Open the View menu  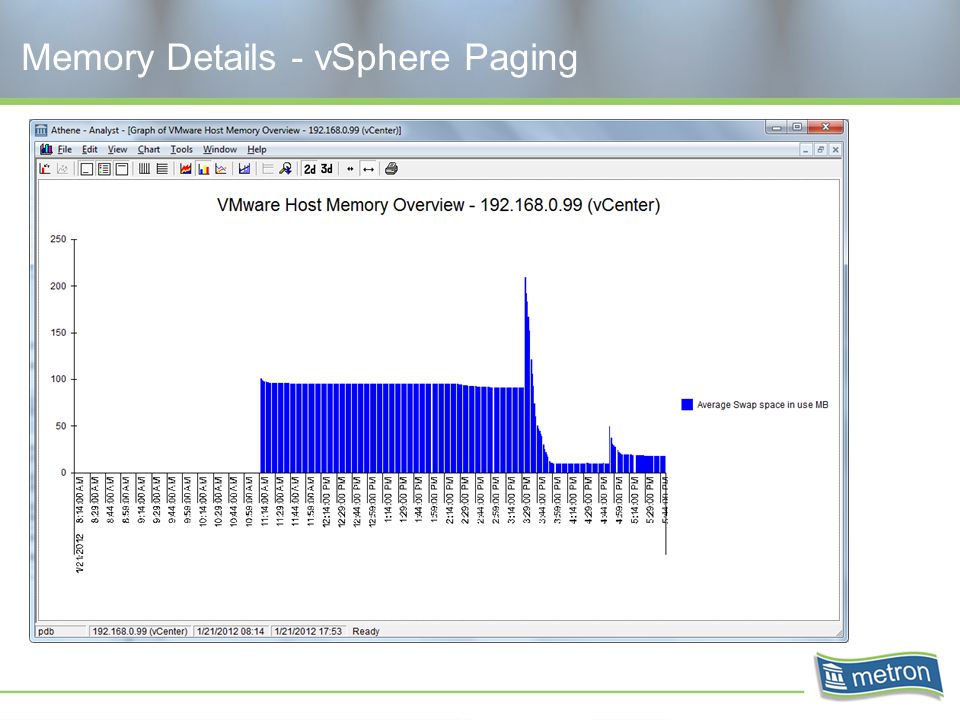pyautogui.click(x=118, y=149)
